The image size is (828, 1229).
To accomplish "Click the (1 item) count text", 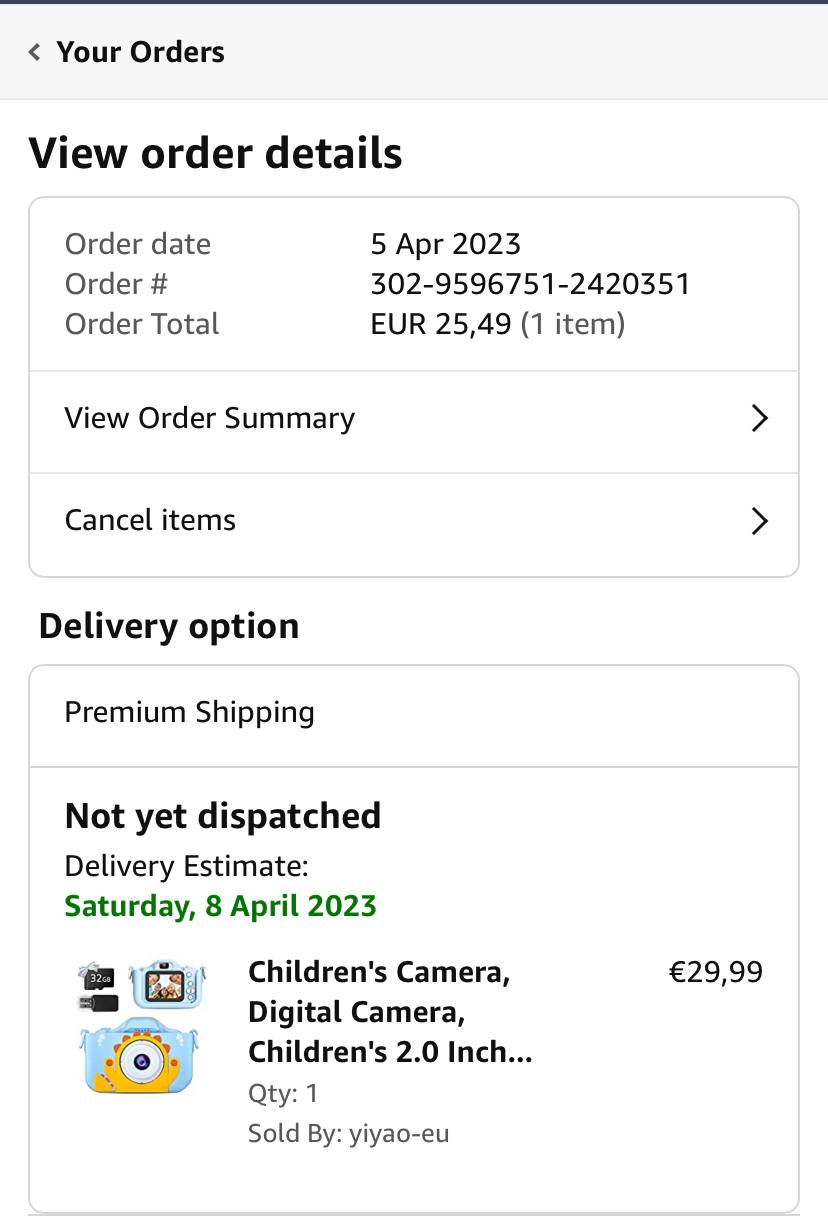I will point(573,324).
